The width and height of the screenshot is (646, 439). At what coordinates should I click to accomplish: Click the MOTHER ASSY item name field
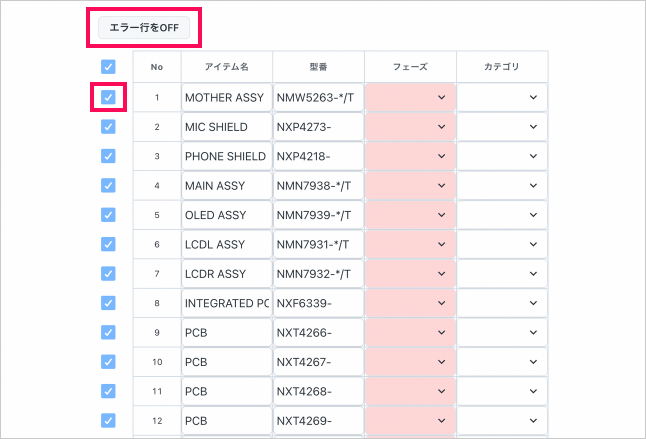pos(225,98)
